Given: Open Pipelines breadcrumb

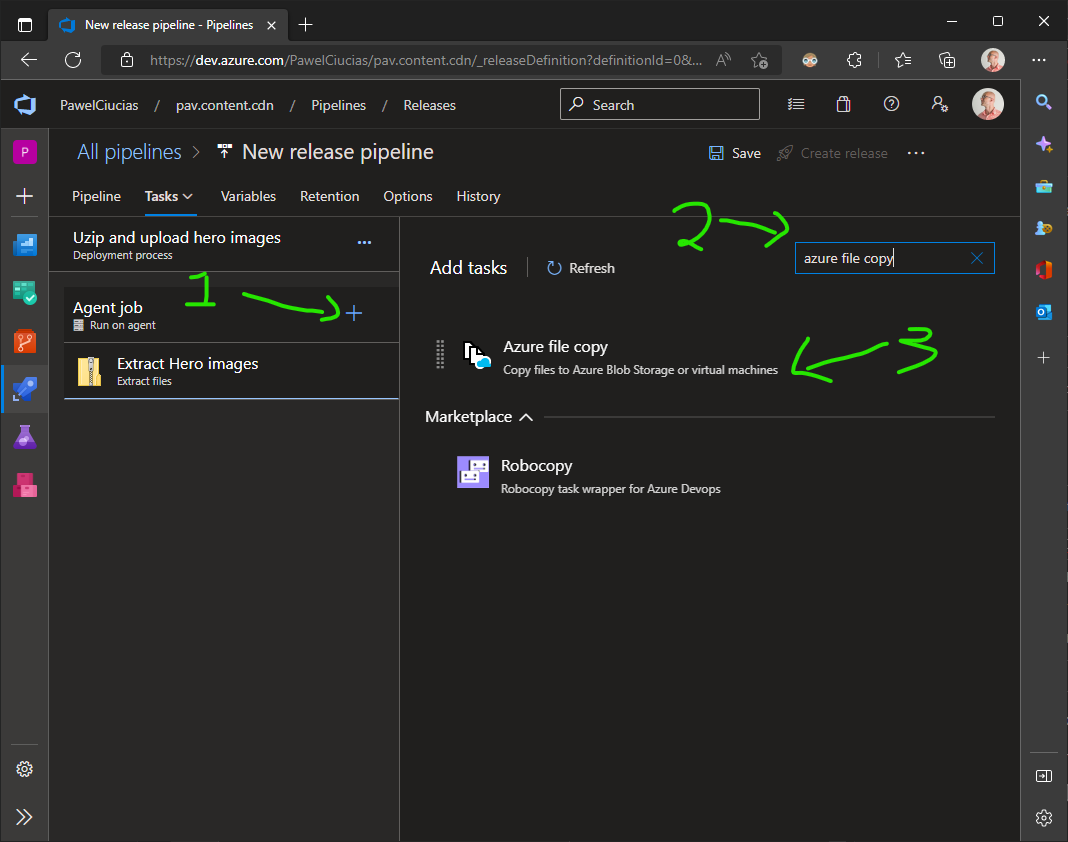Looking at the screenshot, I should pyautogui.click(x=339, y=106).
